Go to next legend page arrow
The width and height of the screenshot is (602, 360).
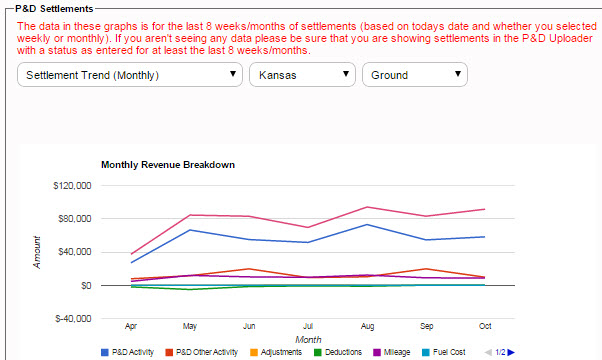[x=511, y=352]
